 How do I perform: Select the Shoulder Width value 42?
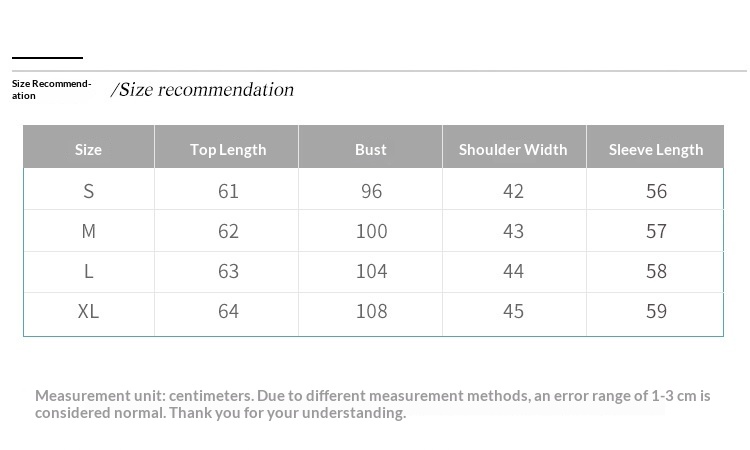pyautogui.click(x=513, y=191)
